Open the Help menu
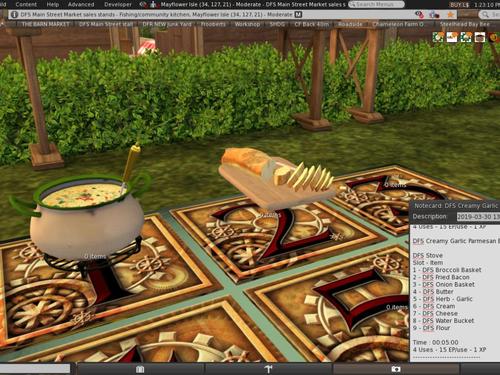 click(53, 4)
